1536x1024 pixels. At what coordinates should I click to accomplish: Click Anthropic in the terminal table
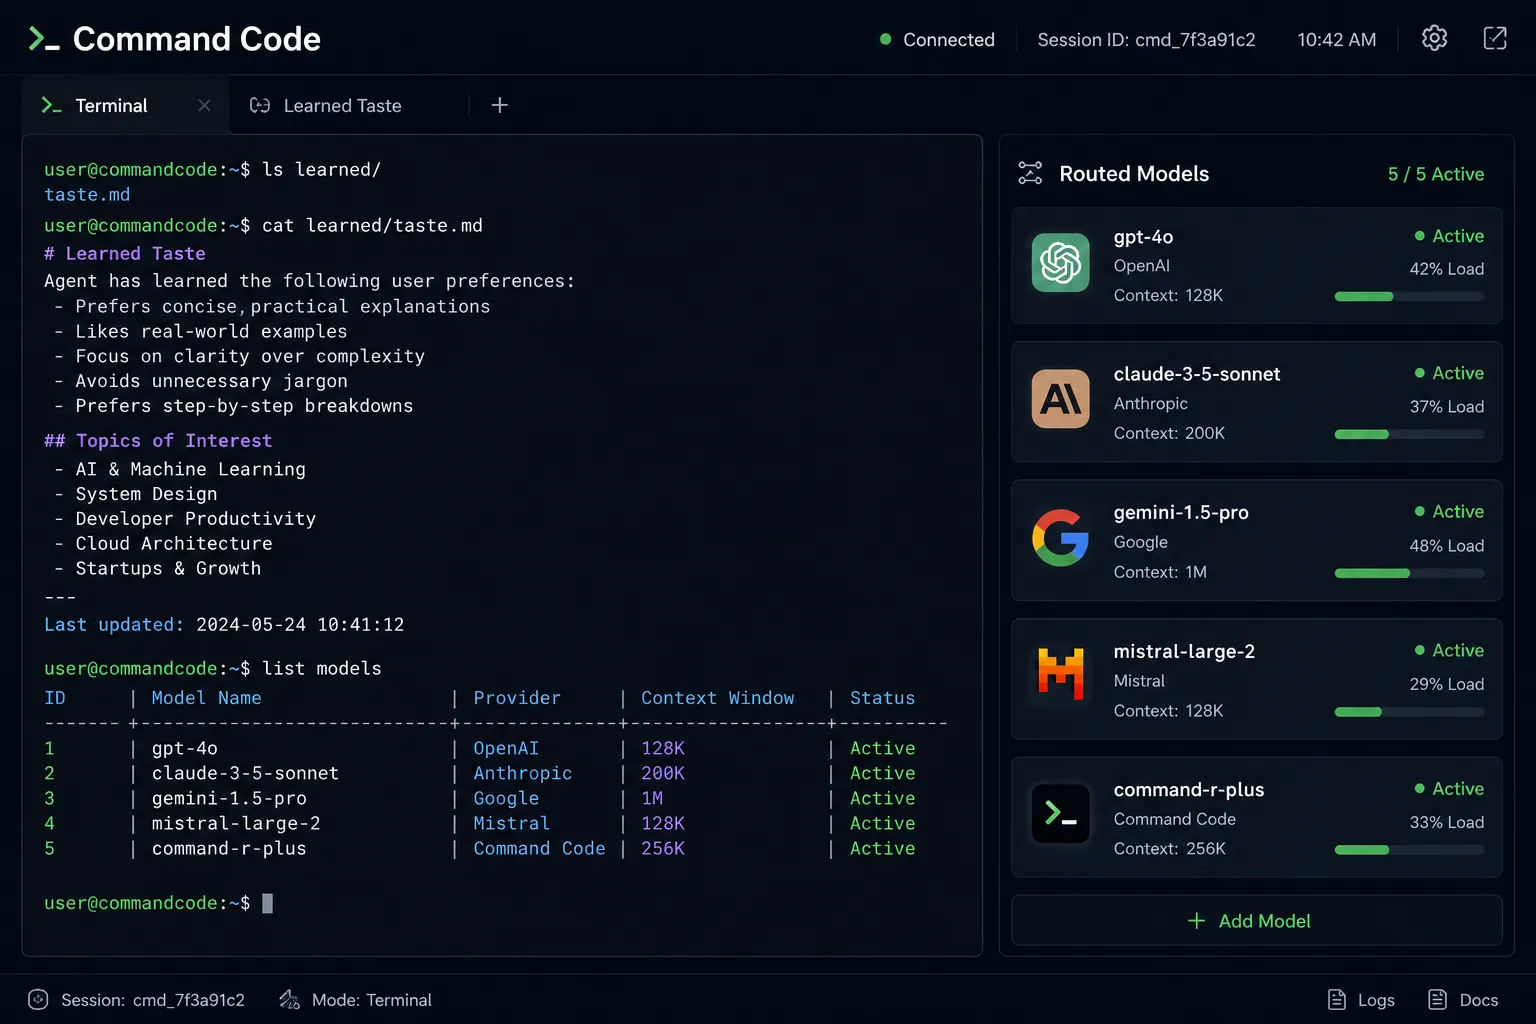pos(523,773)
